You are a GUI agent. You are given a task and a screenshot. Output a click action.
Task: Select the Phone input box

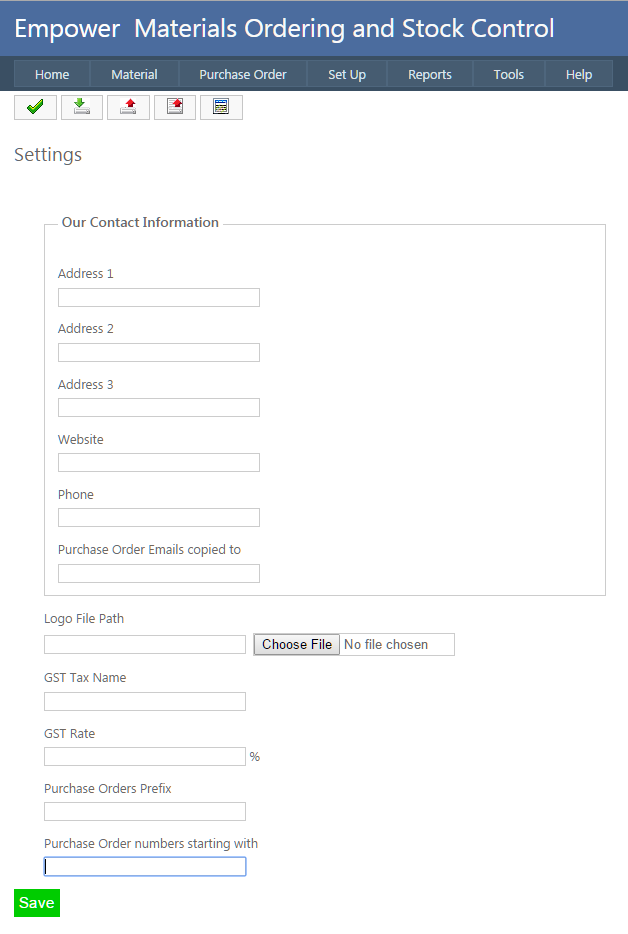point(159,518)
